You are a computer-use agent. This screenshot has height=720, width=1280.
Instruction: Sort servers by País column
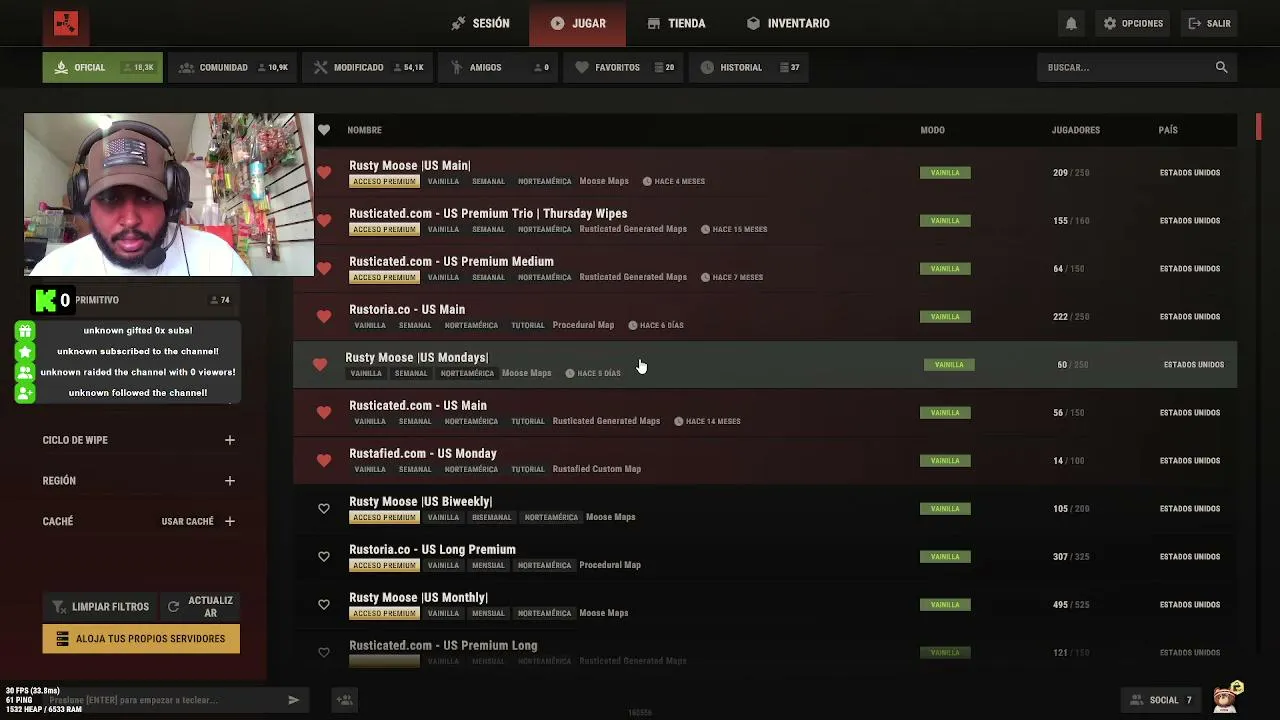[1168, 130]
